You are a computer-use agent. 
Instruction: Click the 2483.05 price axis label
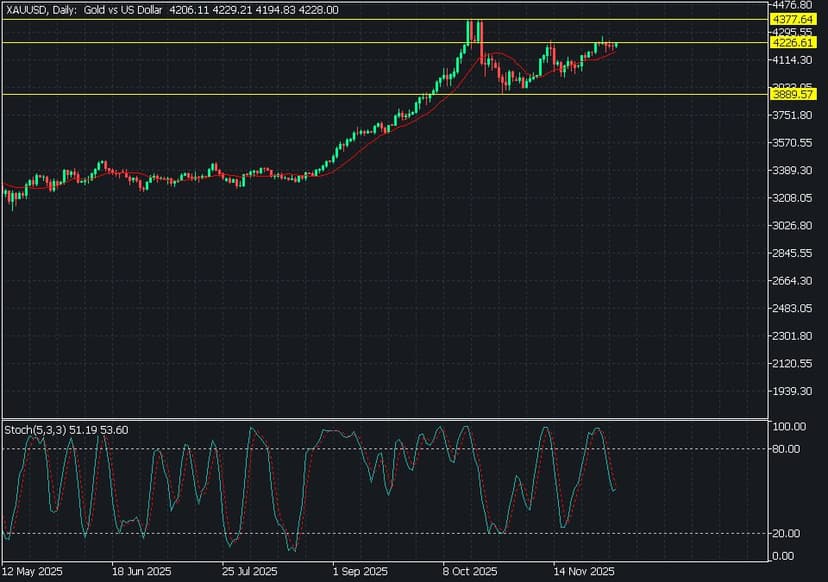[x=789, y=308]
